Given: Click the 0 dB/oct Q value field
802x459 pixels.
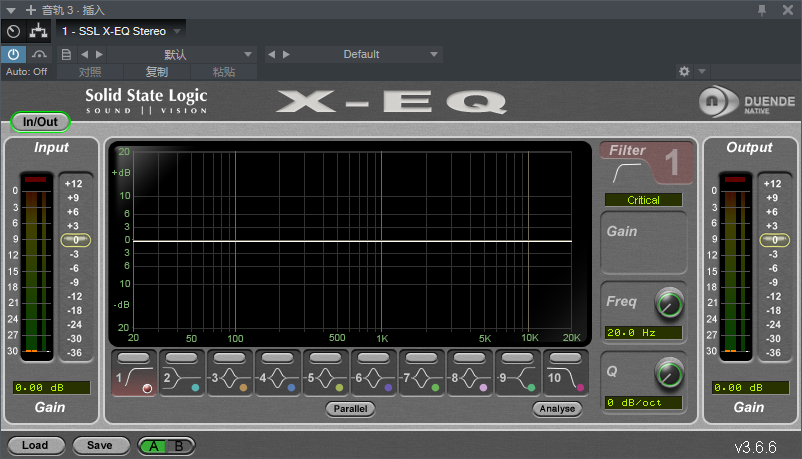Looking at the screenshot, I should point(643,403).
